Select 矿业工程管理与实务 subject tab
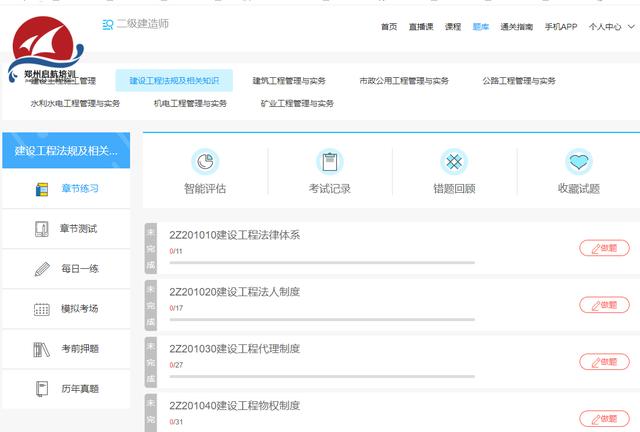The width and height of the screenshot is (640, 432). [297, 104]
